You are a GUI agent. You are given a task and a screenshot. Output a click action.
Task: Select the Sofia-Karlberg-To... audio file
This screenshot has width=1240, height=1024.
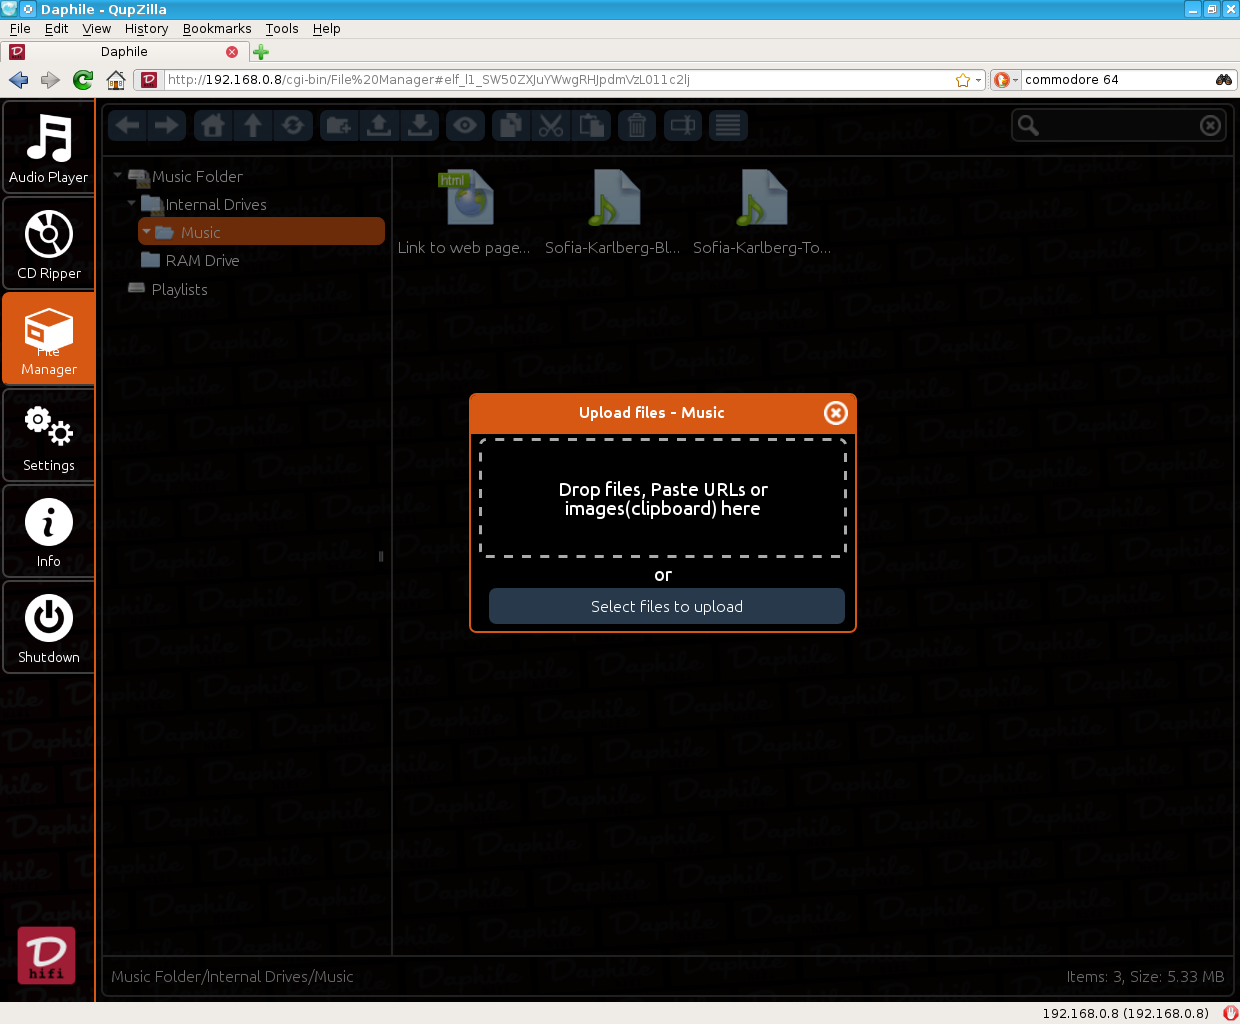(x=762, y=212)
